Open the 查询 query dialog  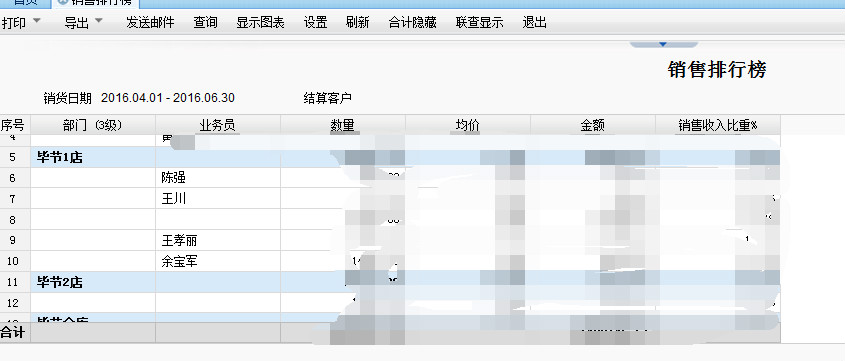click(x=205, y=23)
